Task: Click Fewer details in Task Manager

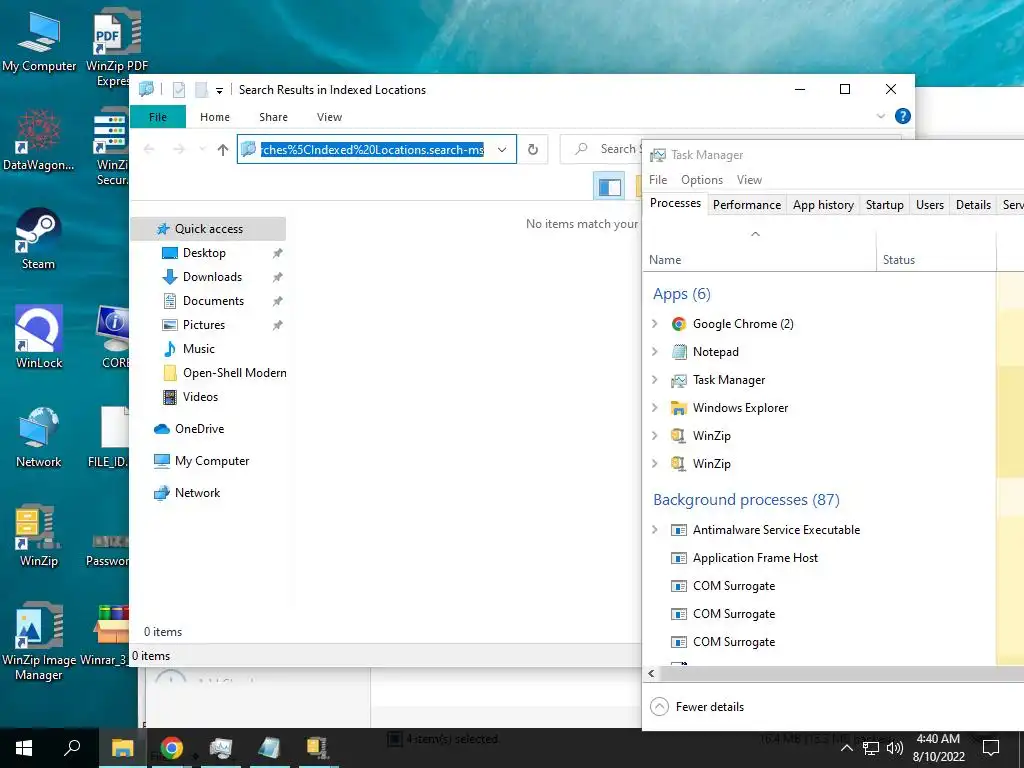Action: click(697, 707)
